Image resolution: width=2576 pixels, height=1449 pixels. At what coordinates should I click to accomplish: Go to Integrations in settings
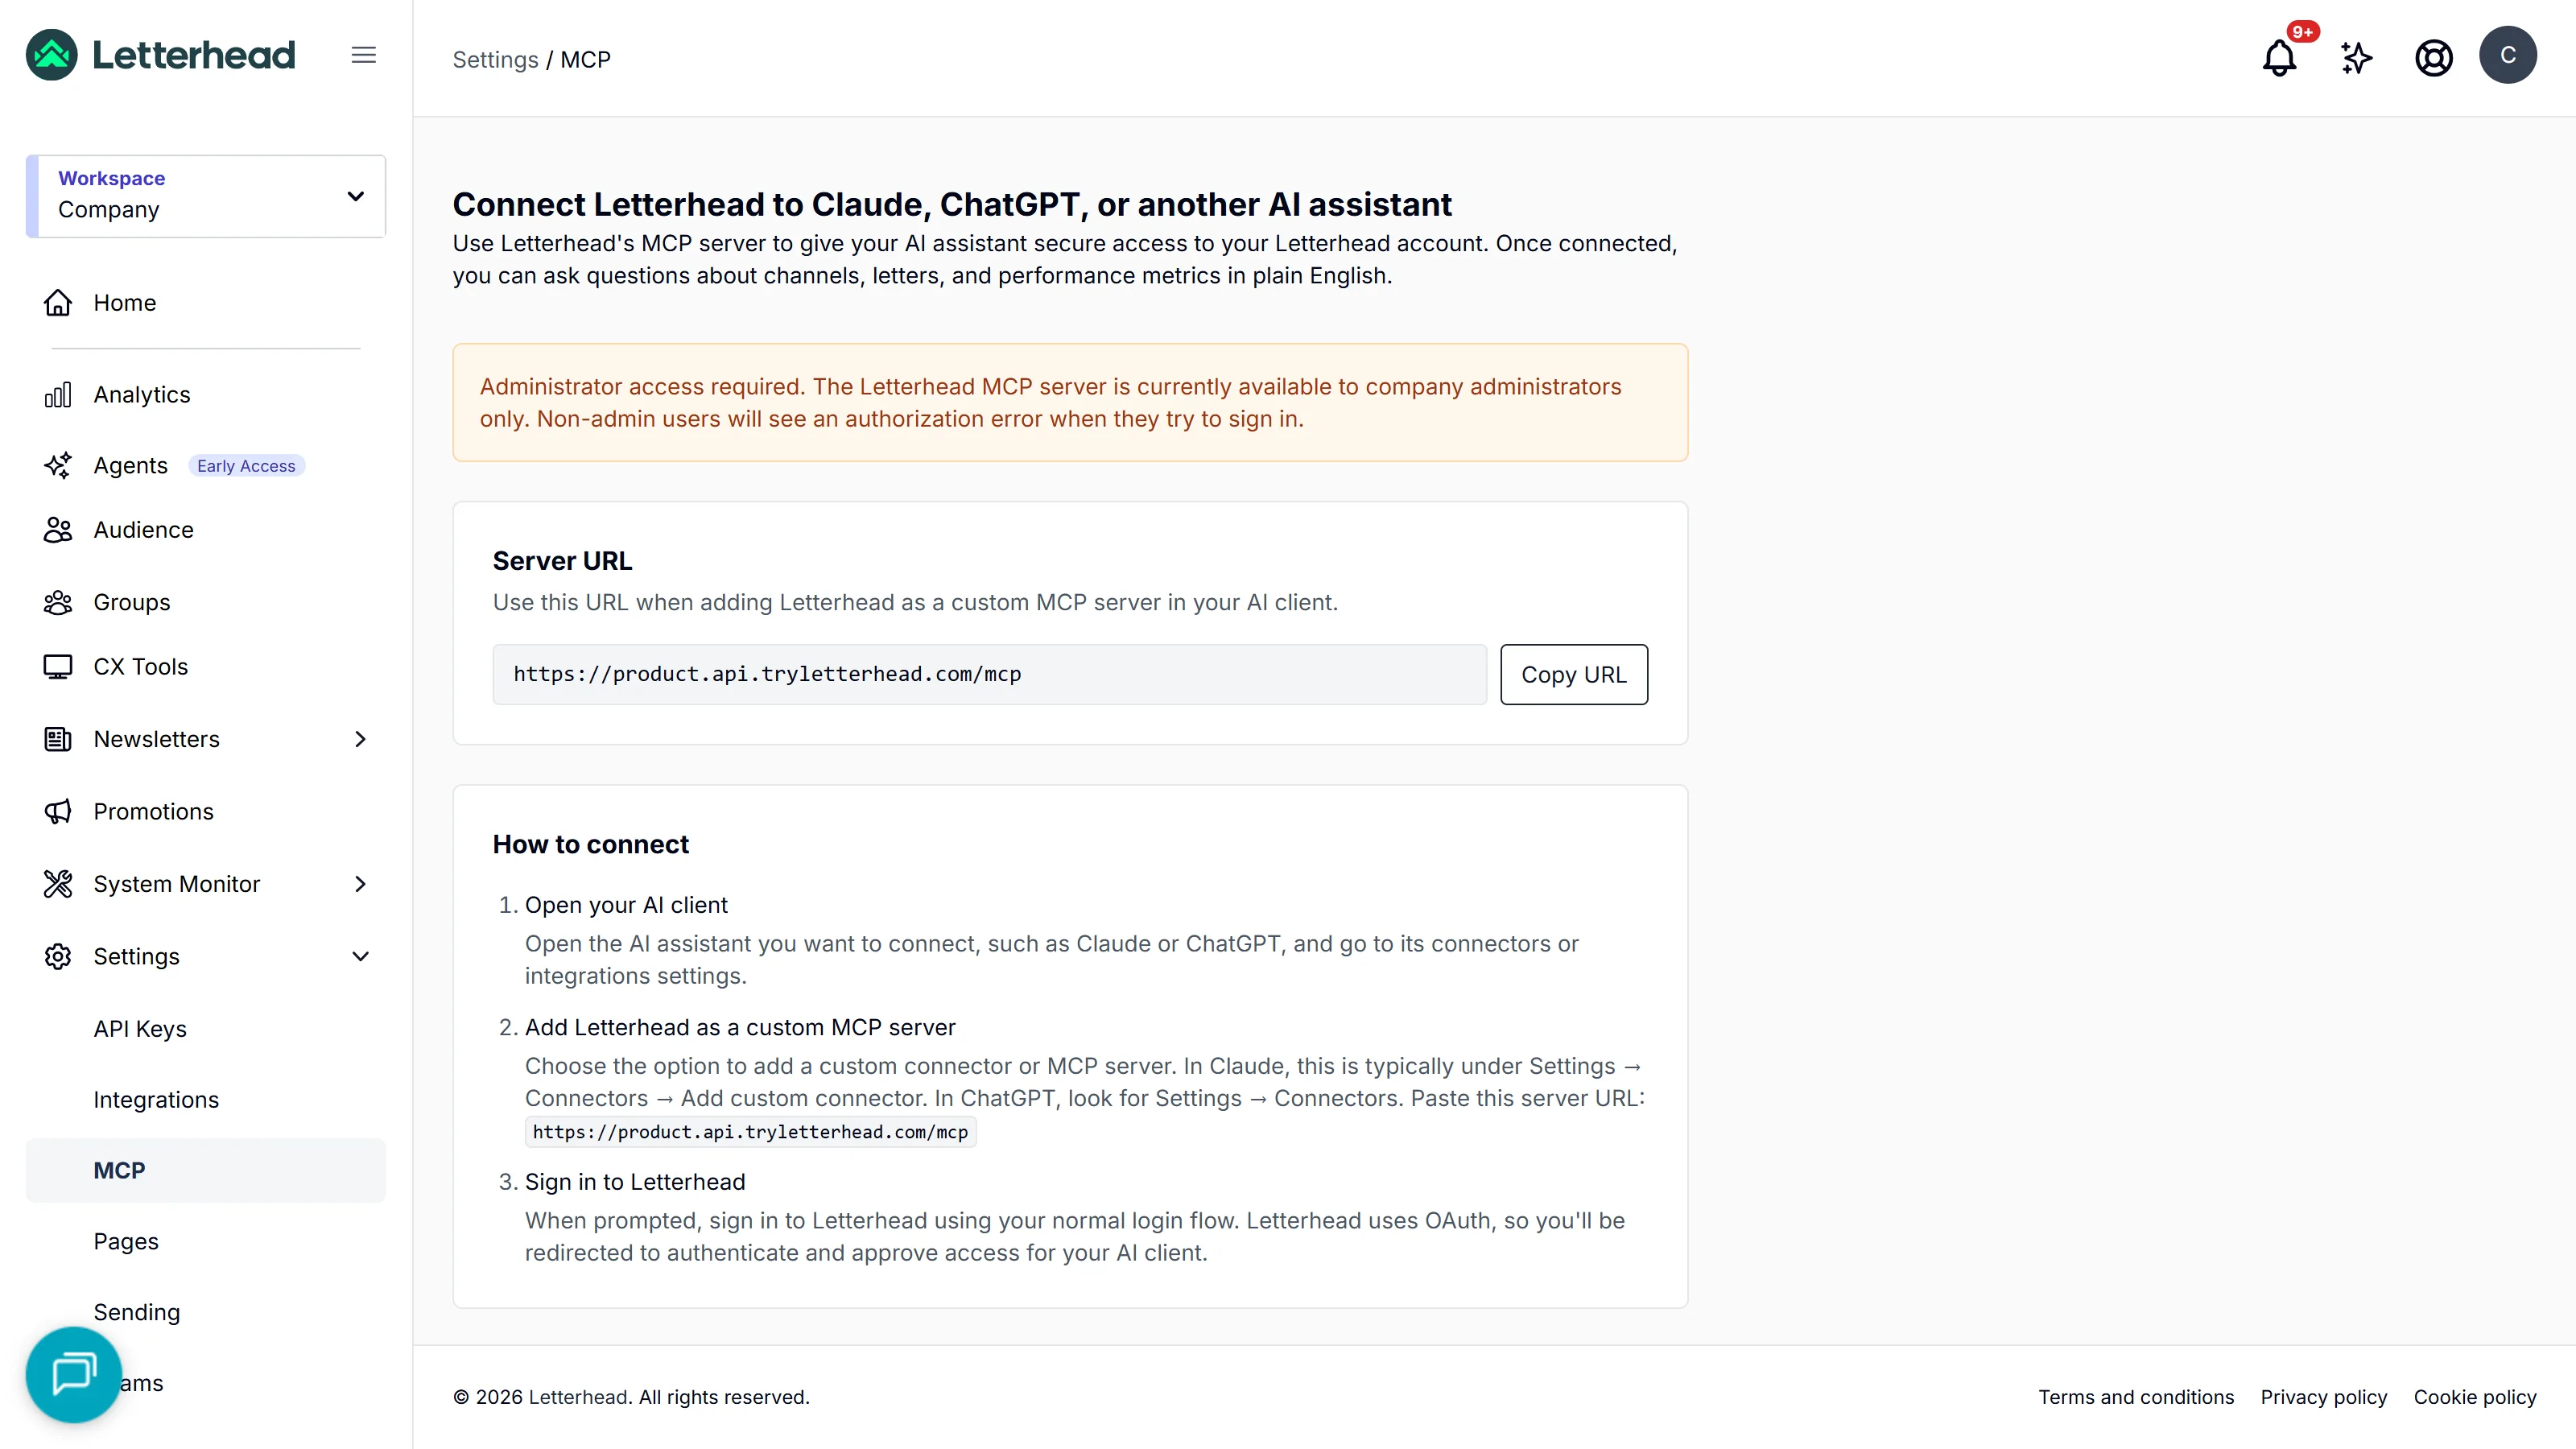[x=156, y=1100]
